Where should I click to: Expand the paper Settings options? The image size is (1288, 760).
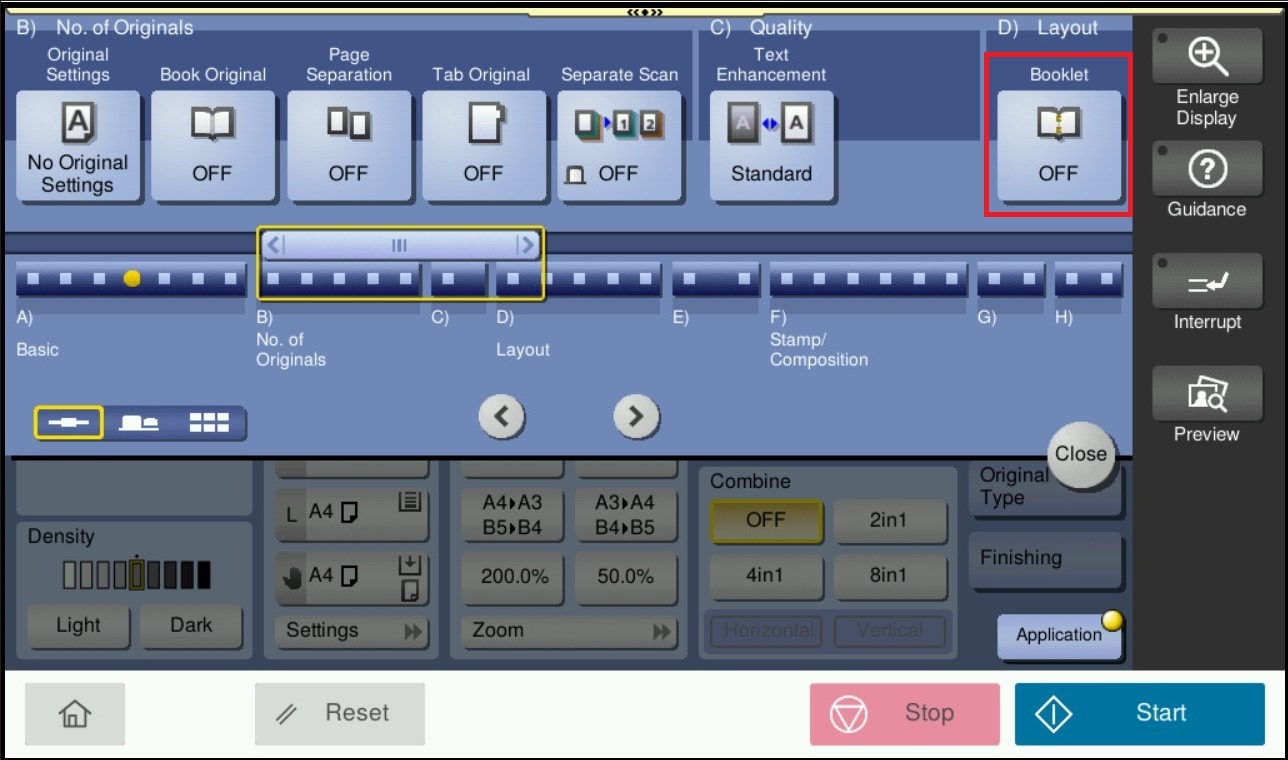click(352, 630)
